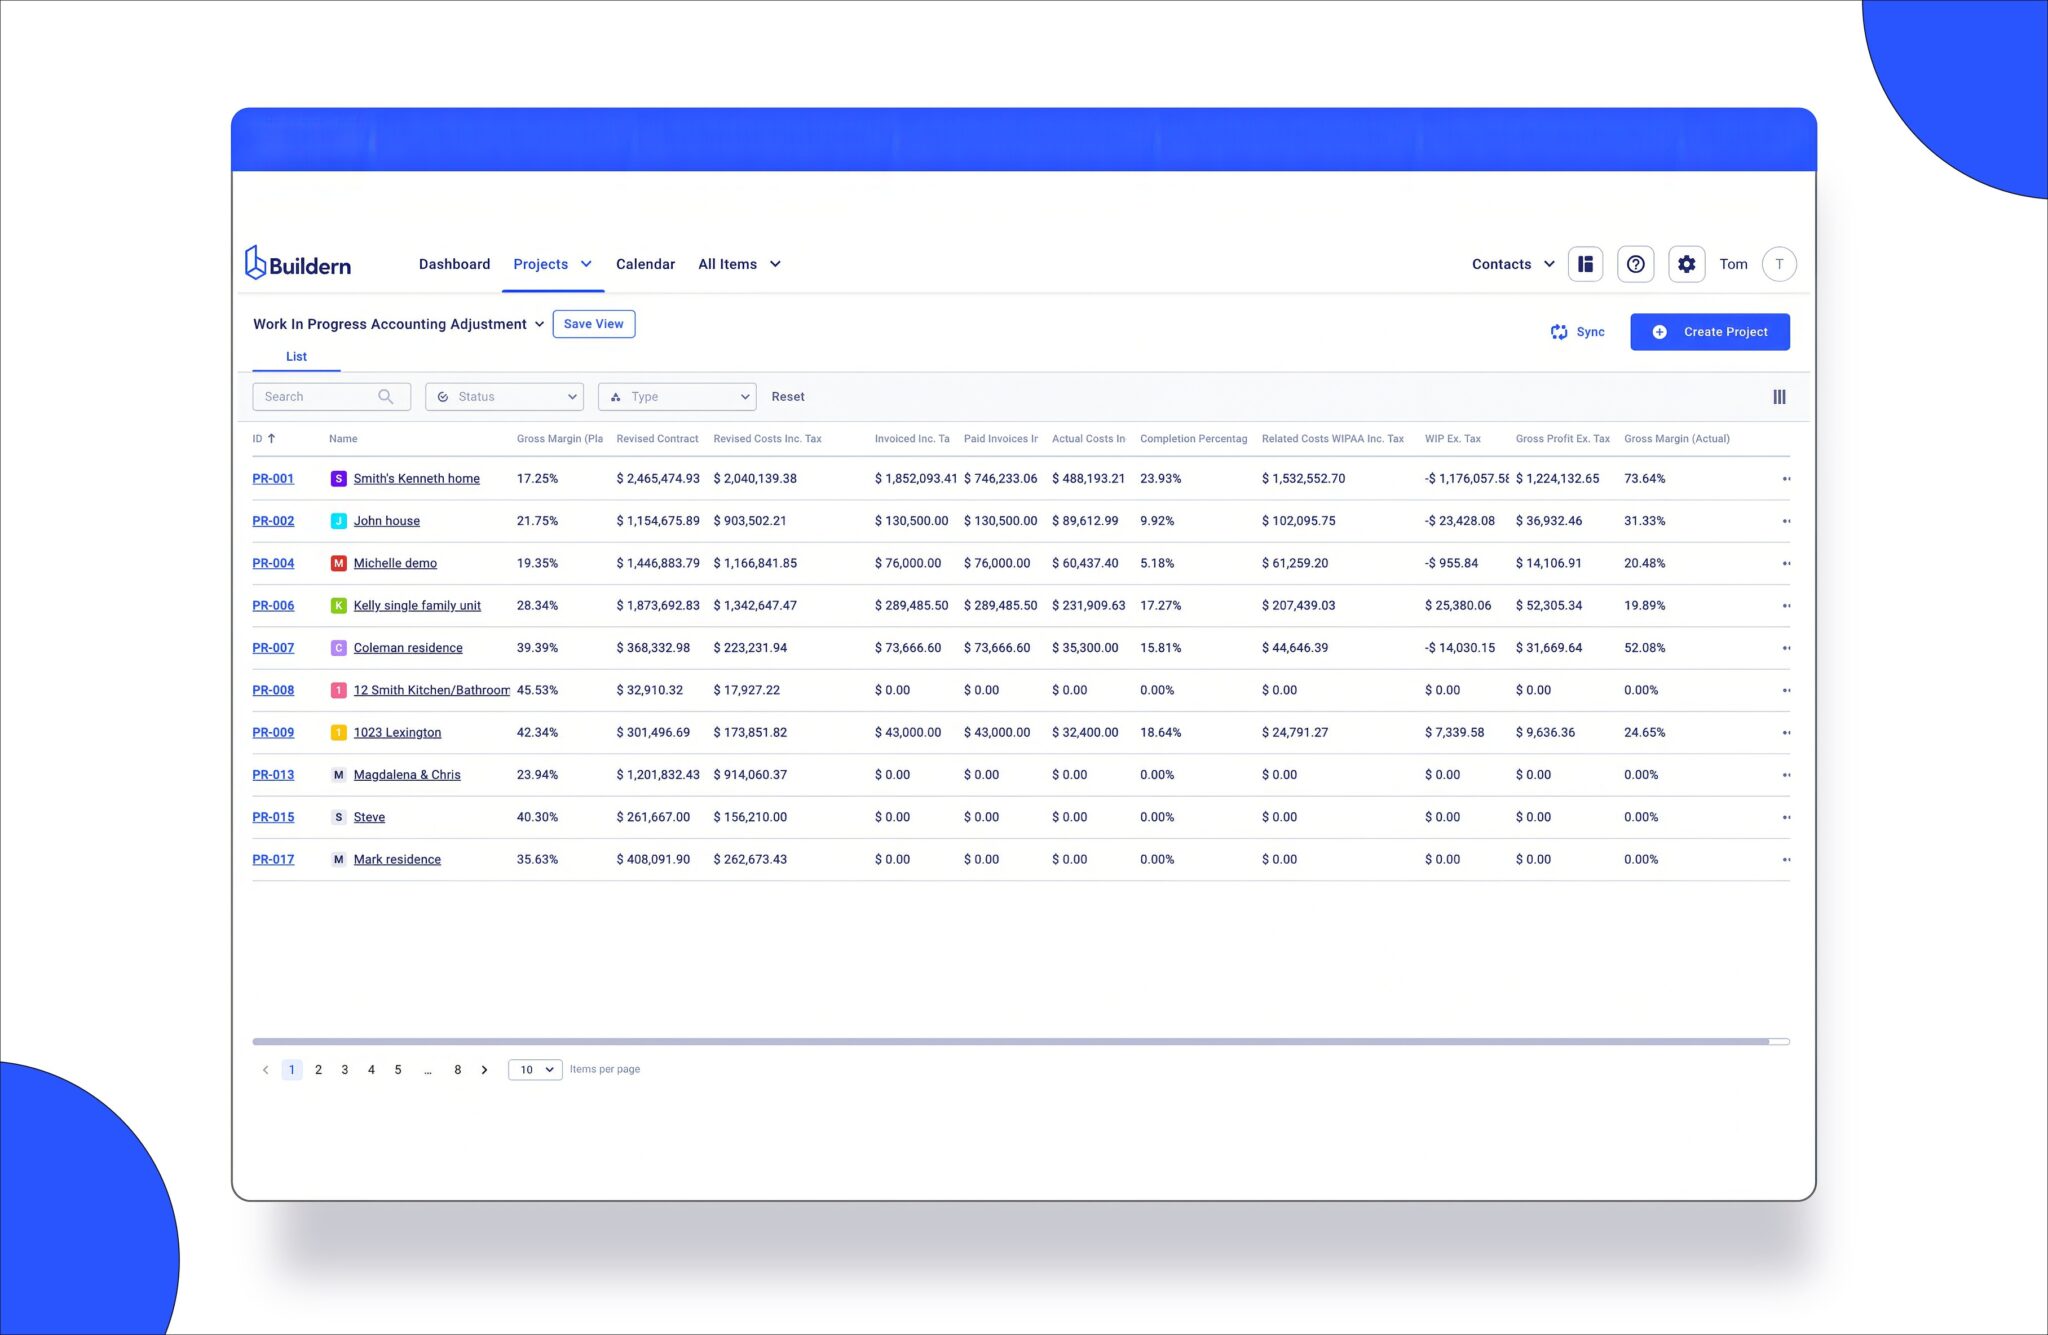Open row actions for John house
2048x1335 pixels.
click(1786, 521)
